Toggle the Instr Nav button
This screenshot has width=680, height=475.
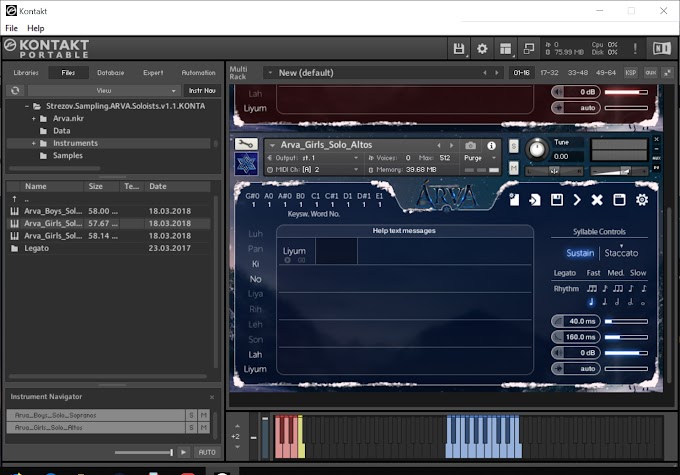click(202, 90)
